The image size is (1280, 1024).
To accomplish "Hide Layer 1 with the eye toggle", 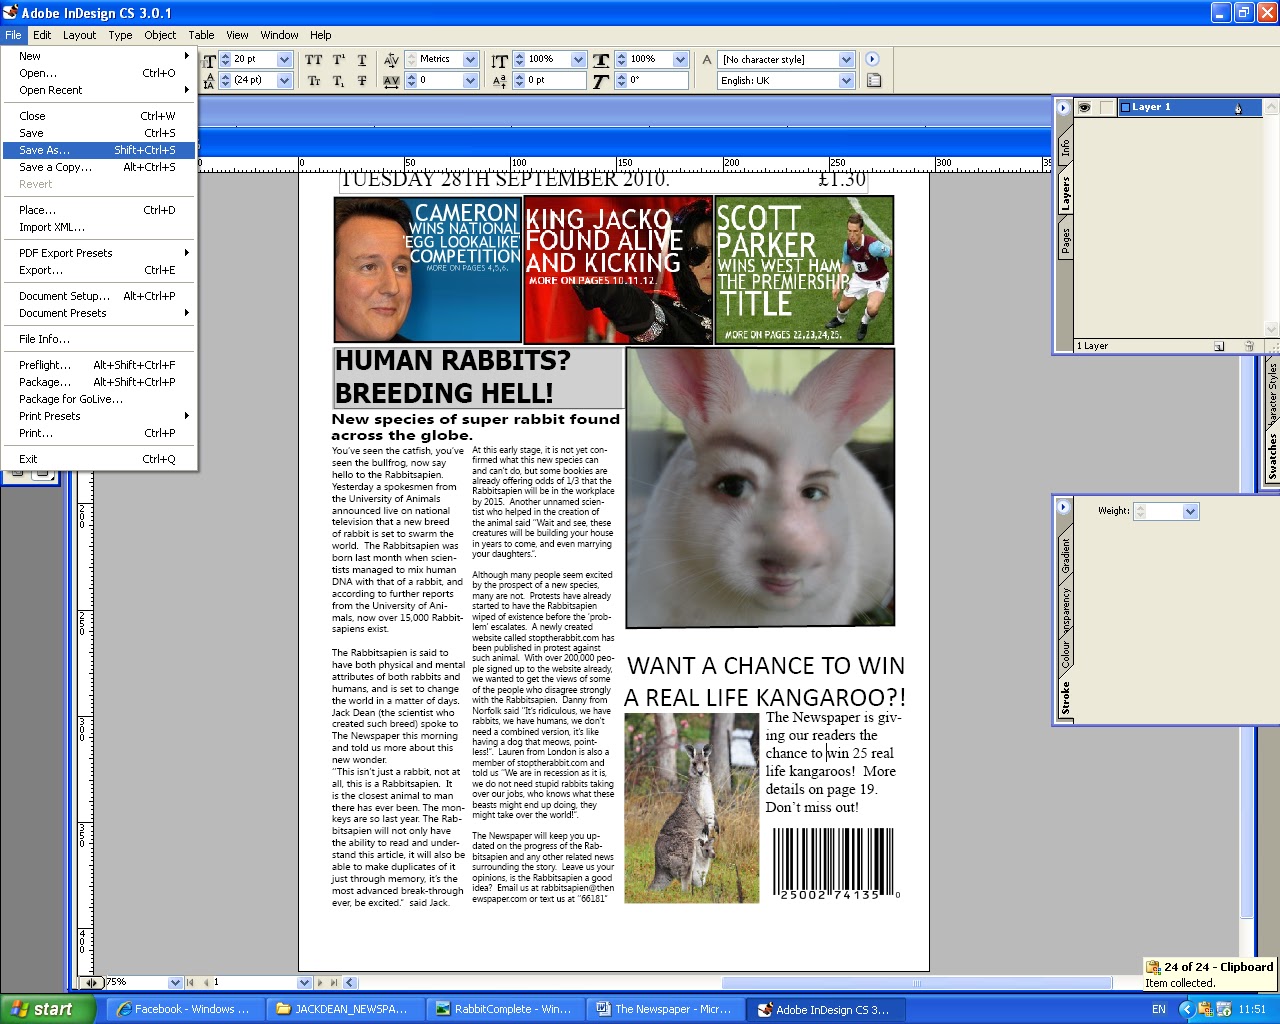I will (1085, 107).
